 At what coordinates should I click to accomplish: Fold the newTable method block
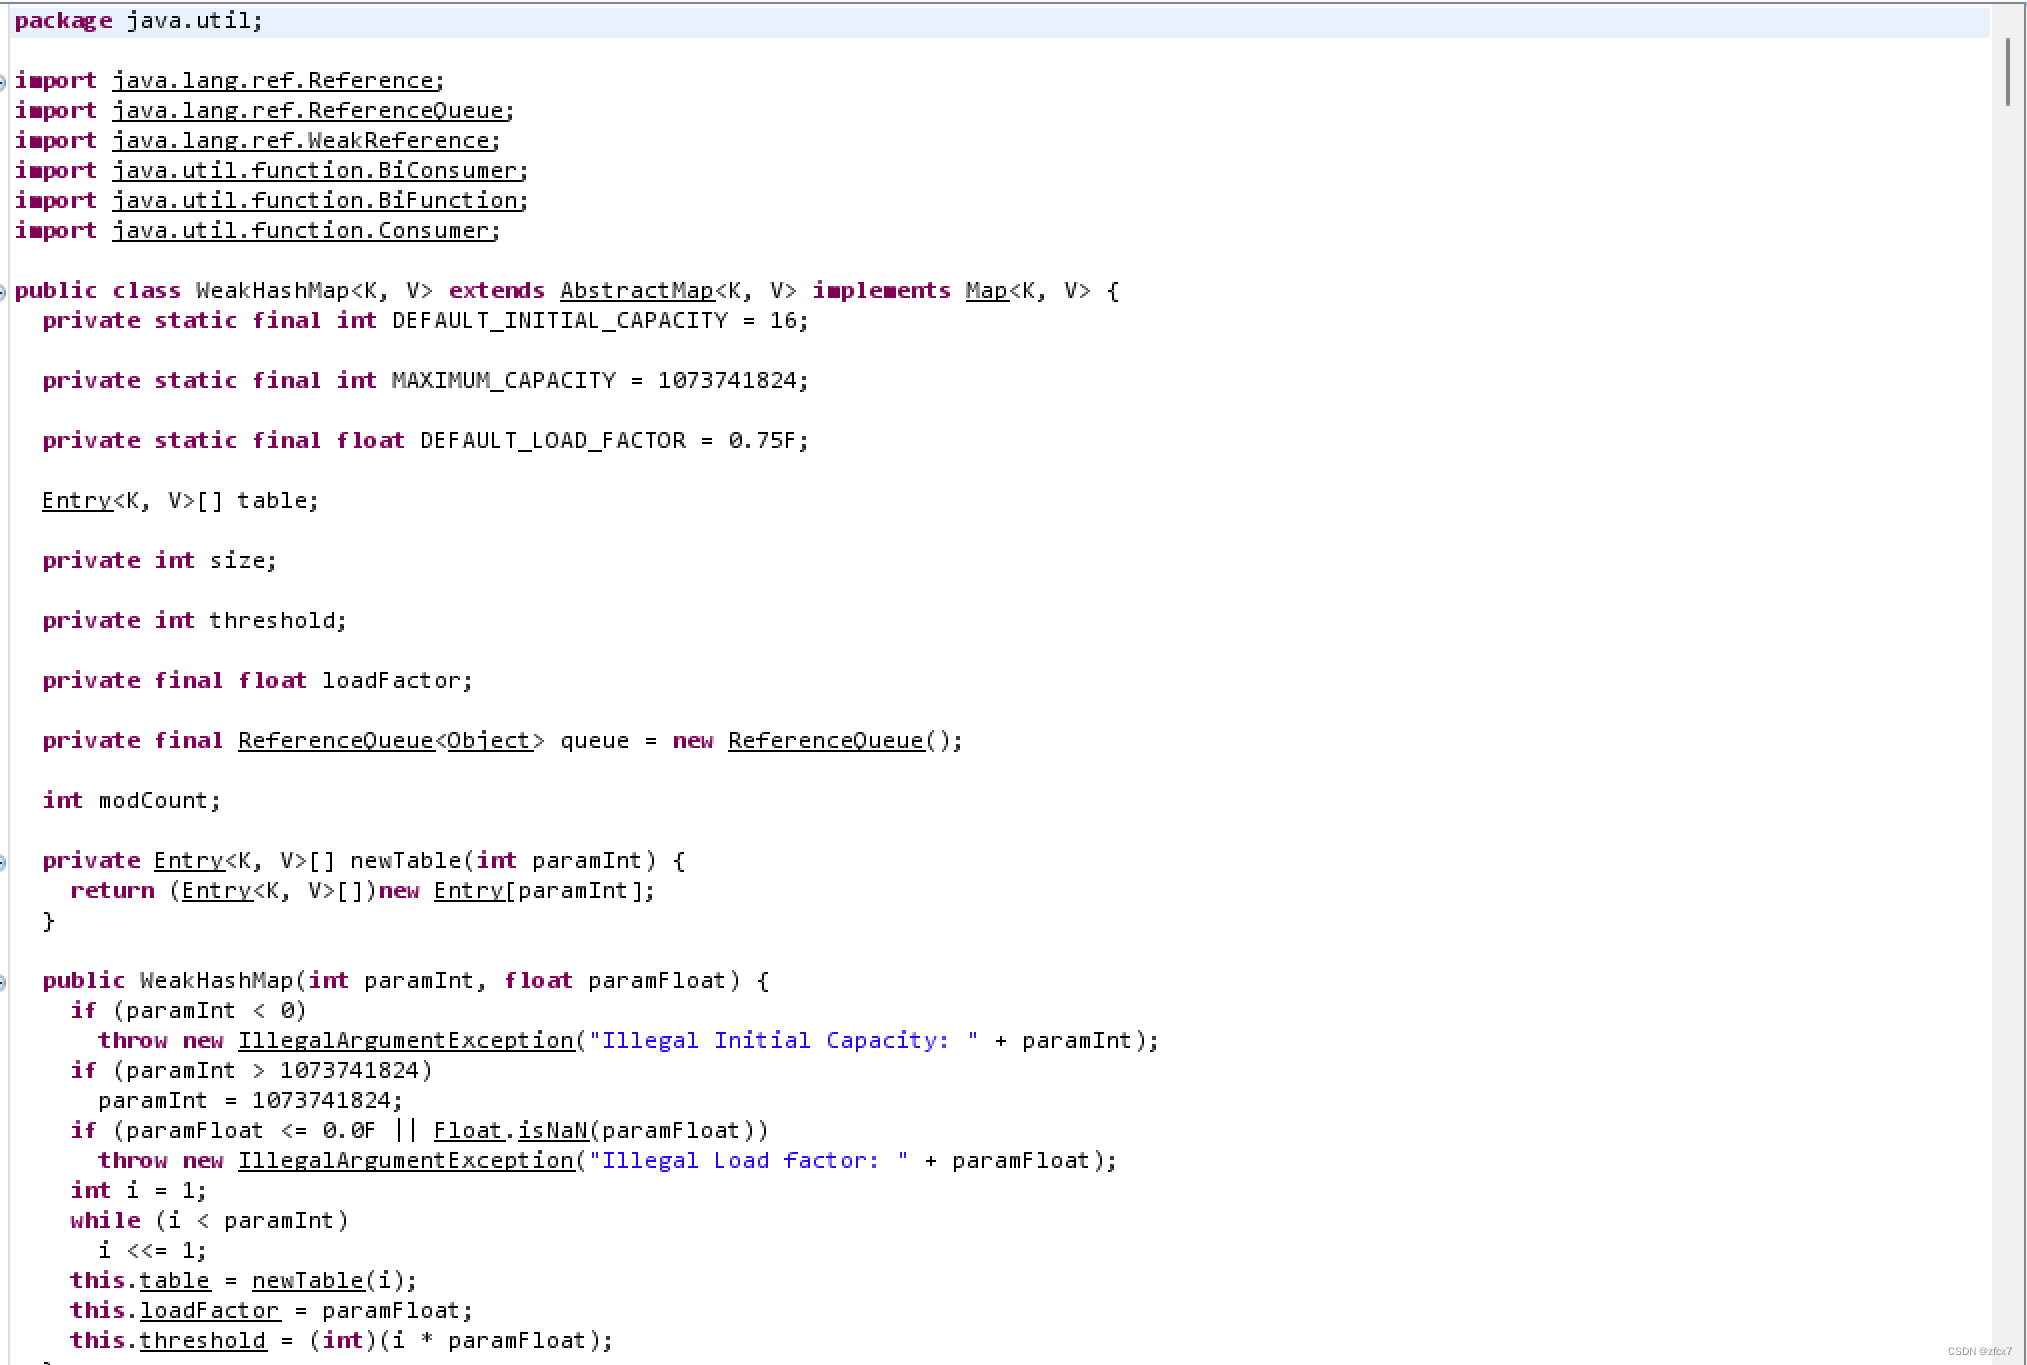(x=3, y=862)
